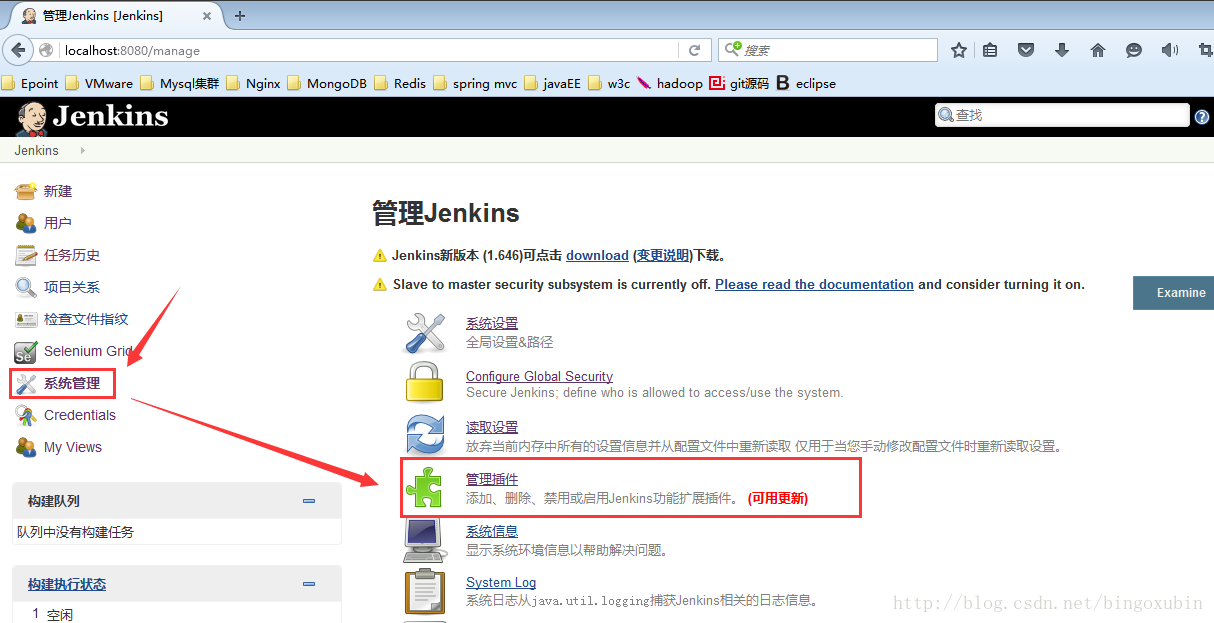
Task: Click the page reload button in address bar
Action: [694, 50]
